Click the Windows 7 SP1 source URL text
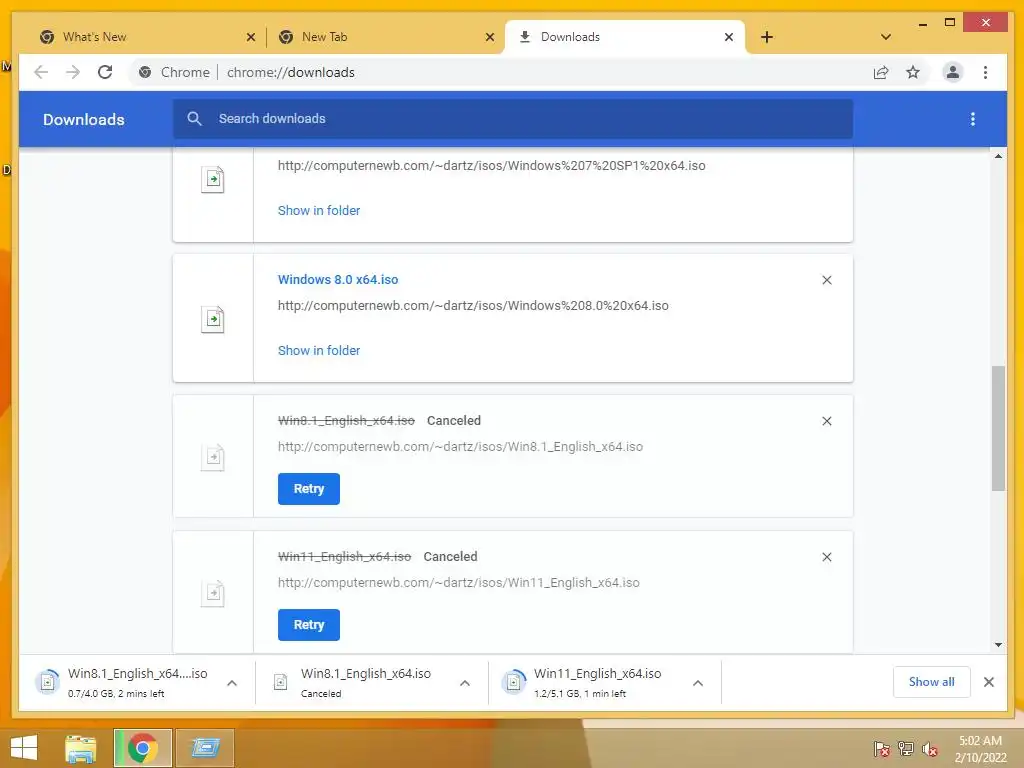This screenshot has height=768, width=1024. coord(491,166)
